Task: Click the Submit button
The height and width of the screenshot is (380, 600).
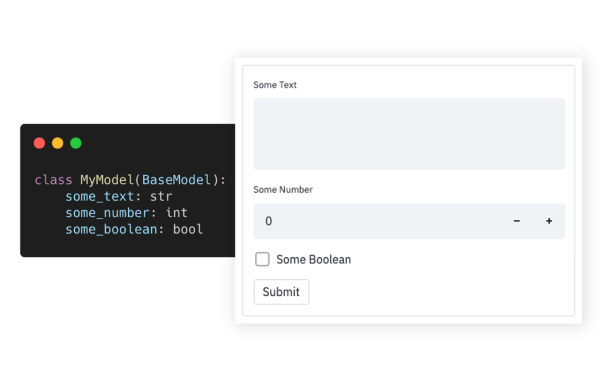Action: pos(281,292)
